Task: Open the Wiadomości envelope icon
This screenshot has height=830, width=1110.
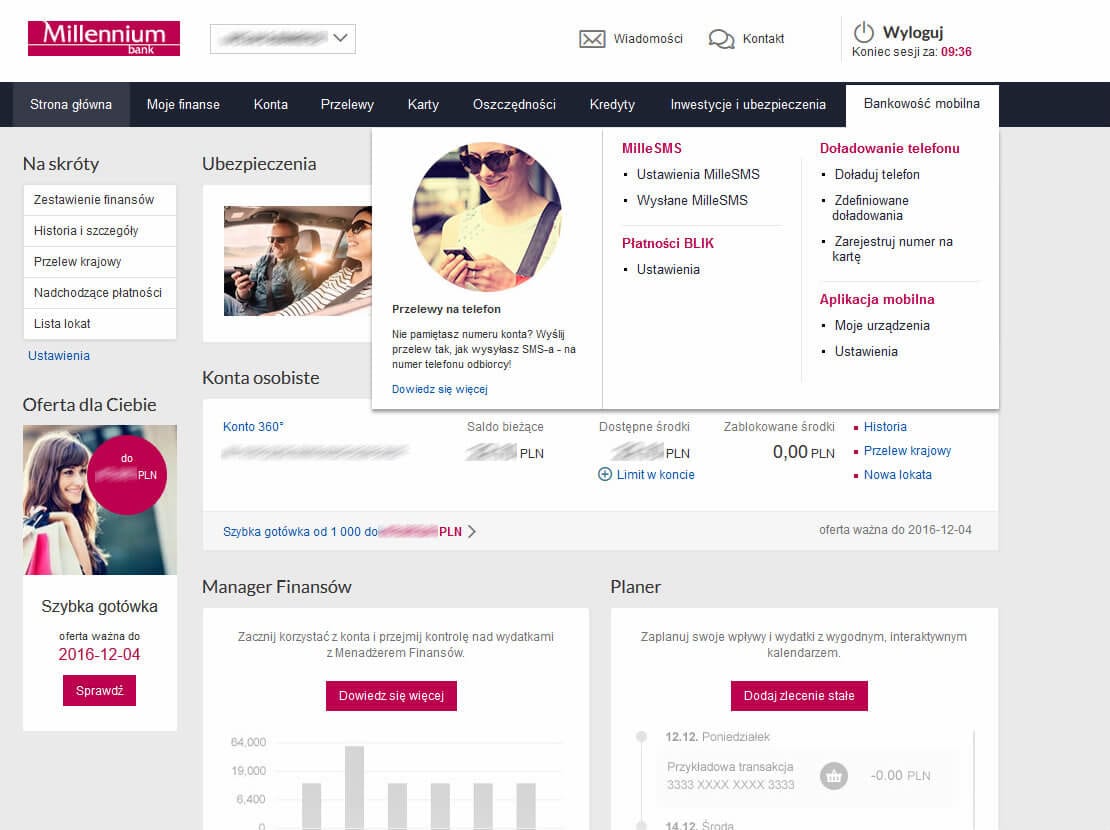Action: [x=592, y=39]
